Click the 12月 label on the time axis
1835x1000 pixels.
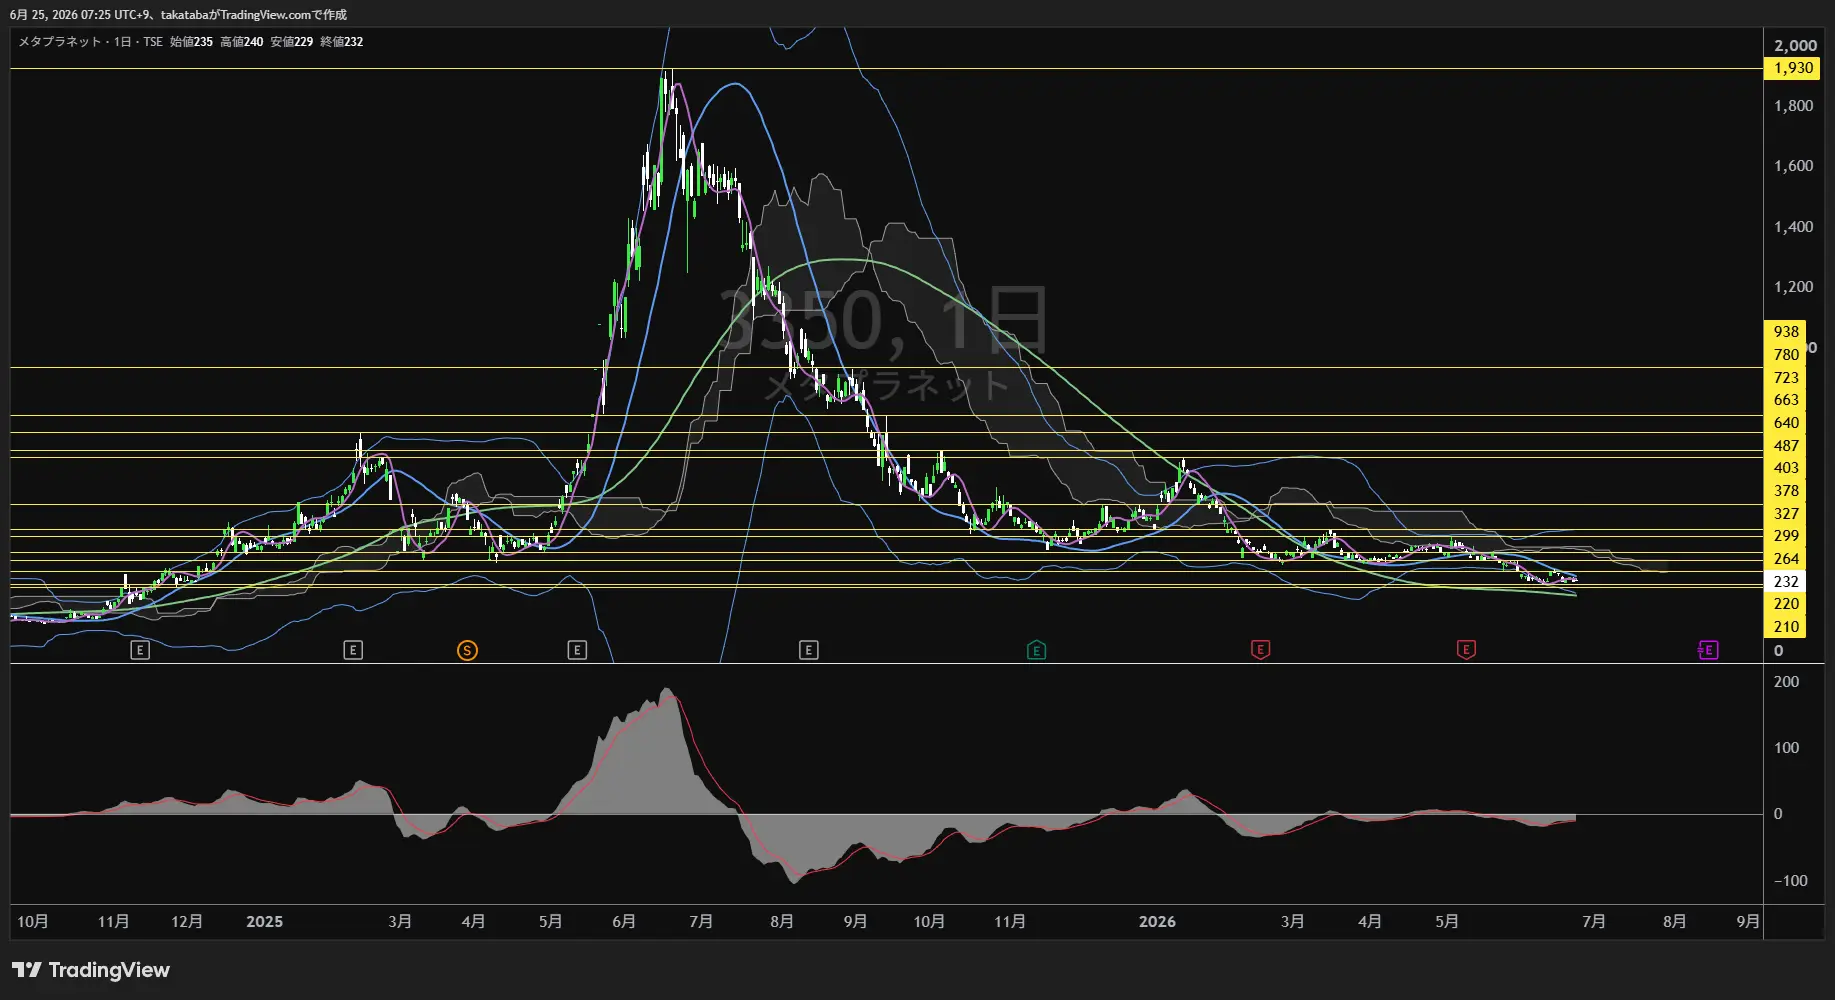pyautogui.click(x=187, y=922)
